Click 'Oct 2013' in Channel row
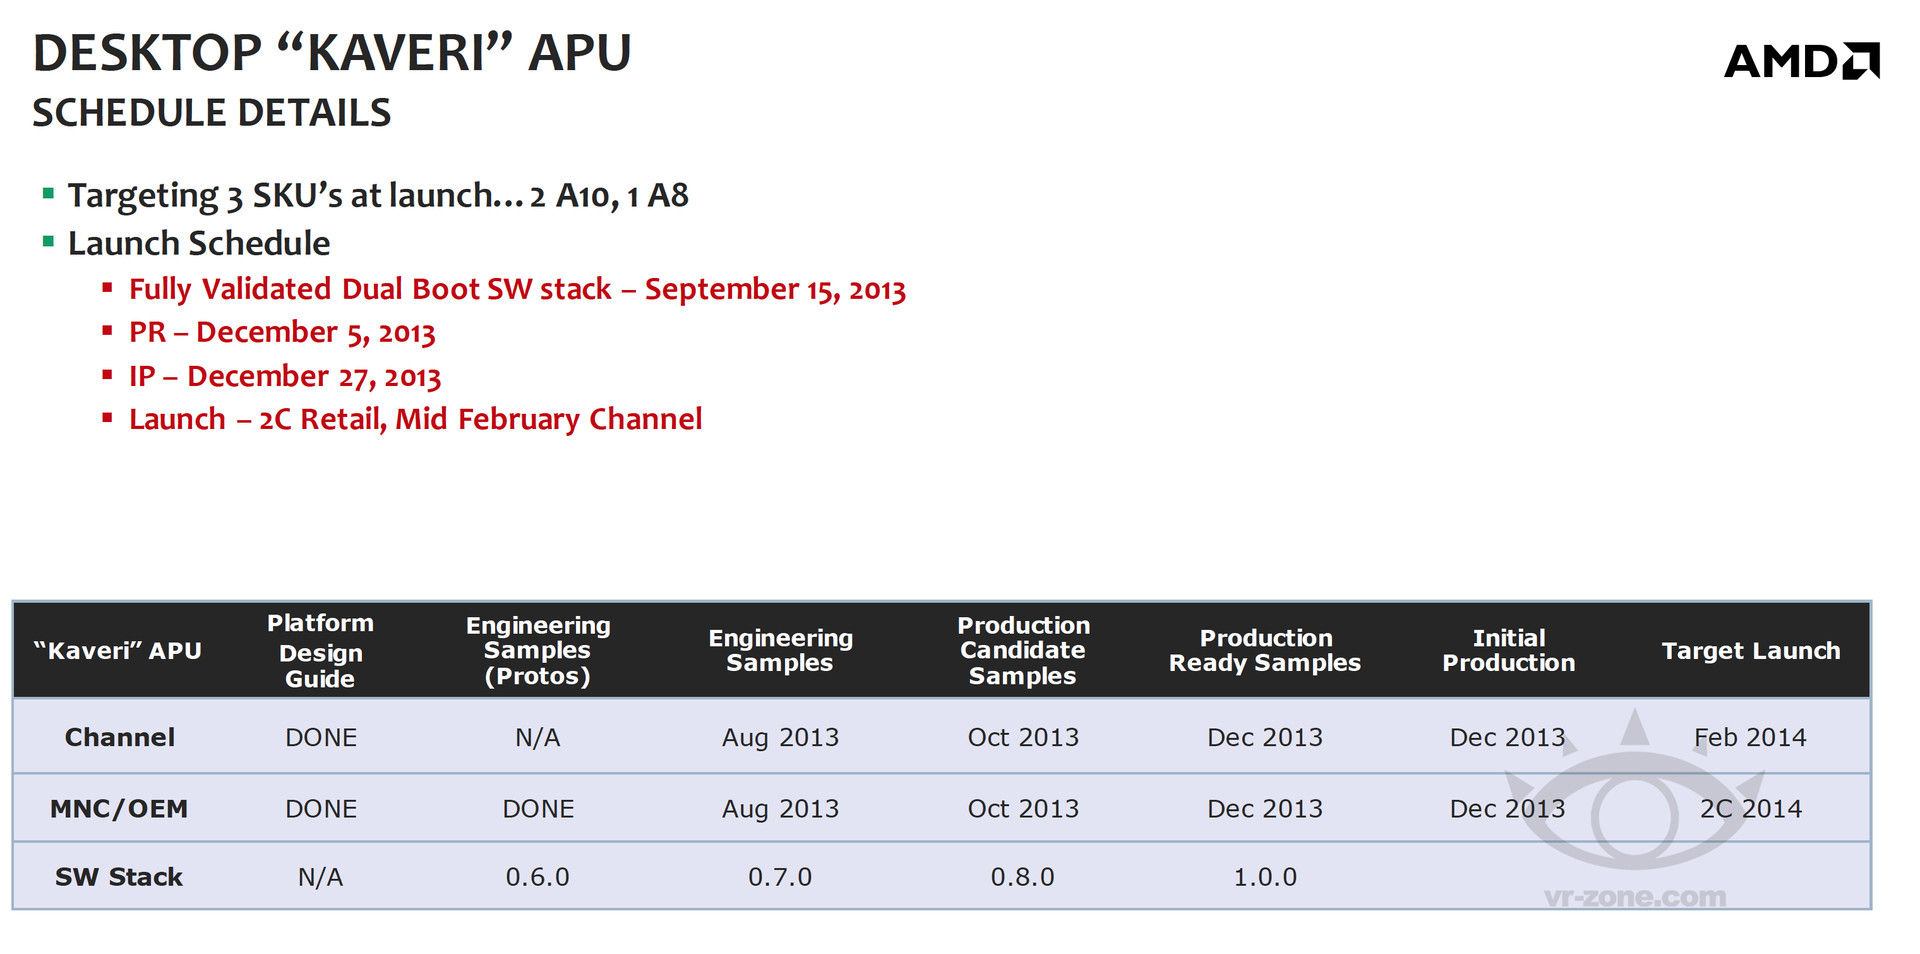 click(x=1023, y=737)
